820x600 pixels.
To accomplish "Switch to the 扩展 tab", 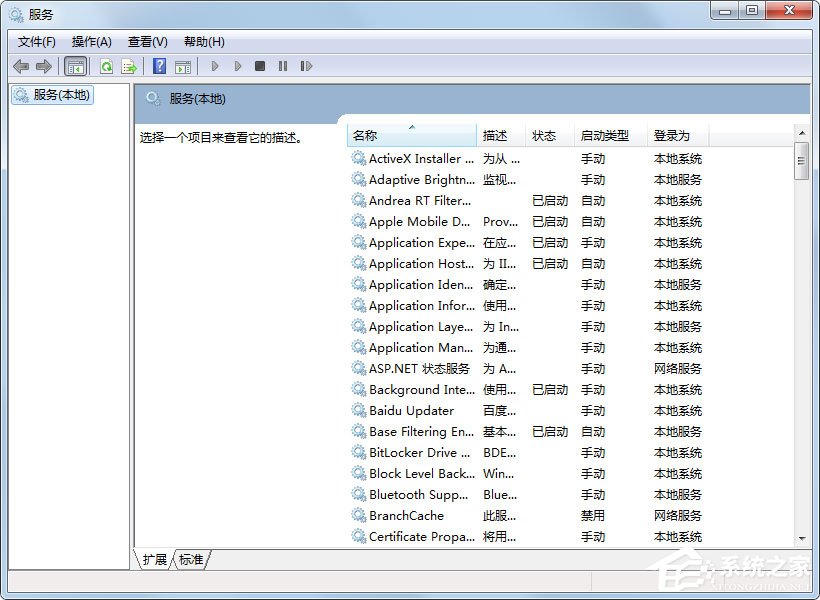I will [x=153, y=560].
